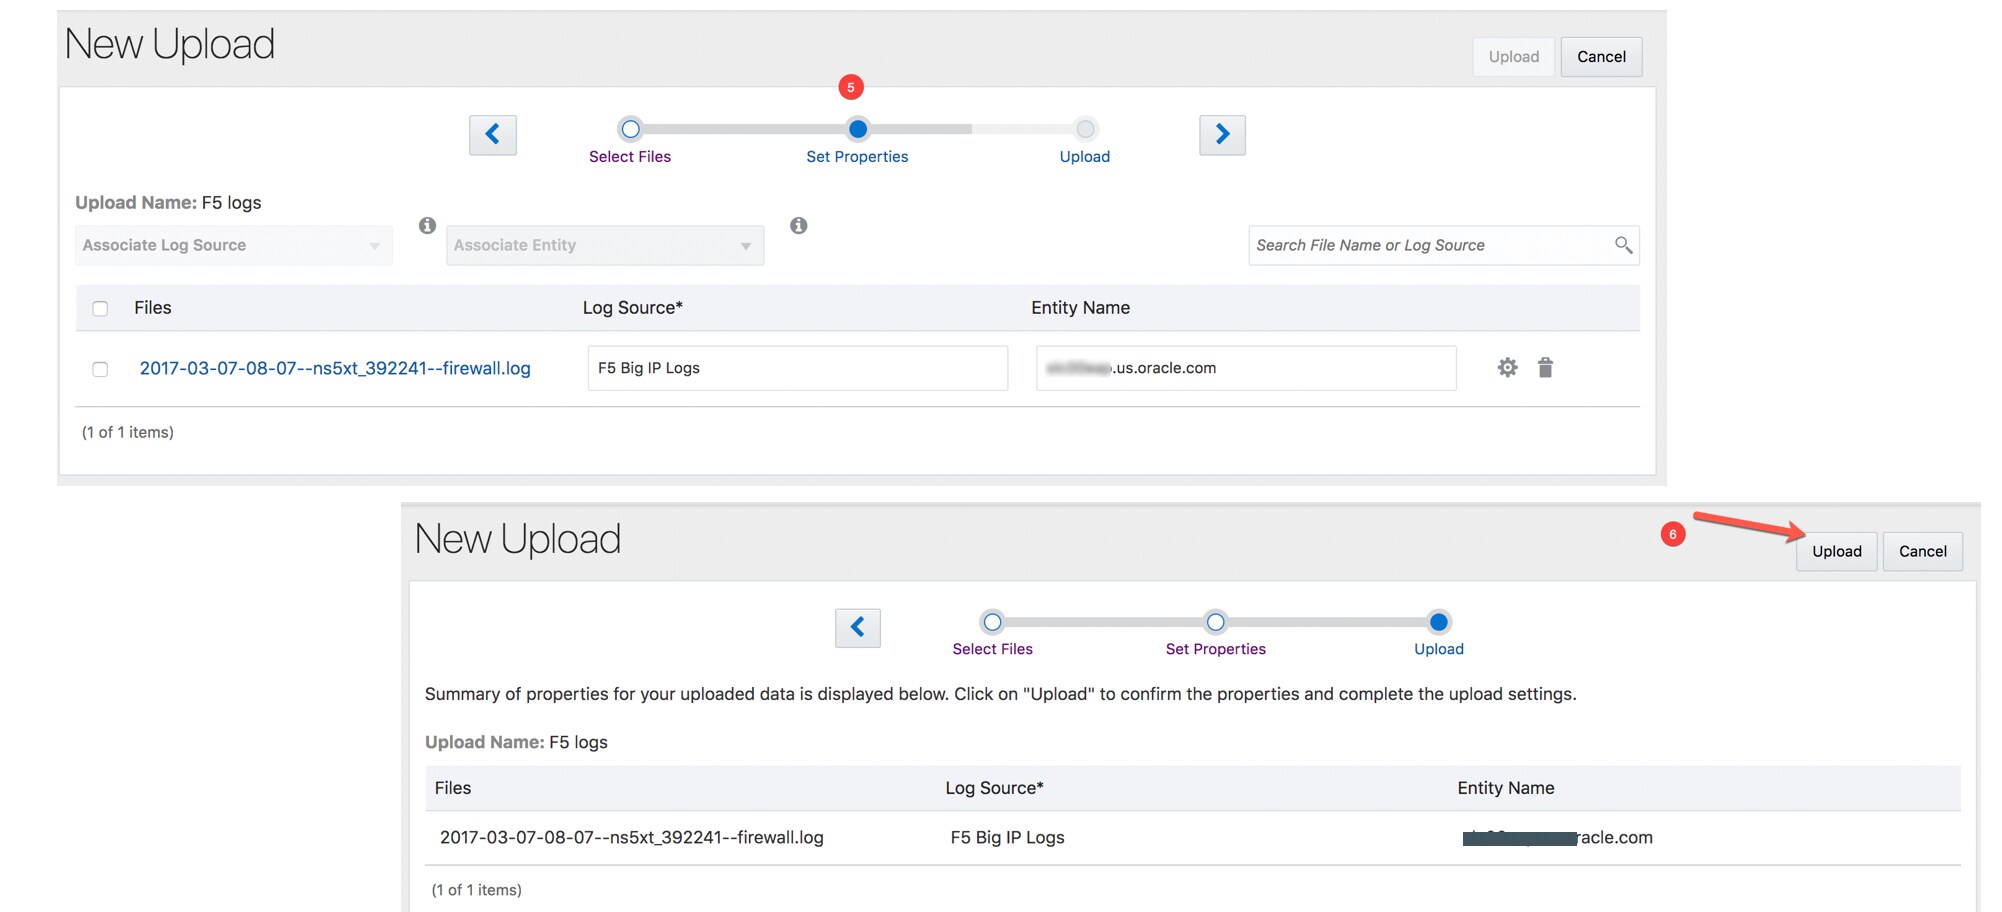
Task: Click the gear settings icon for firewall.log
Action: click(1507, 368)
